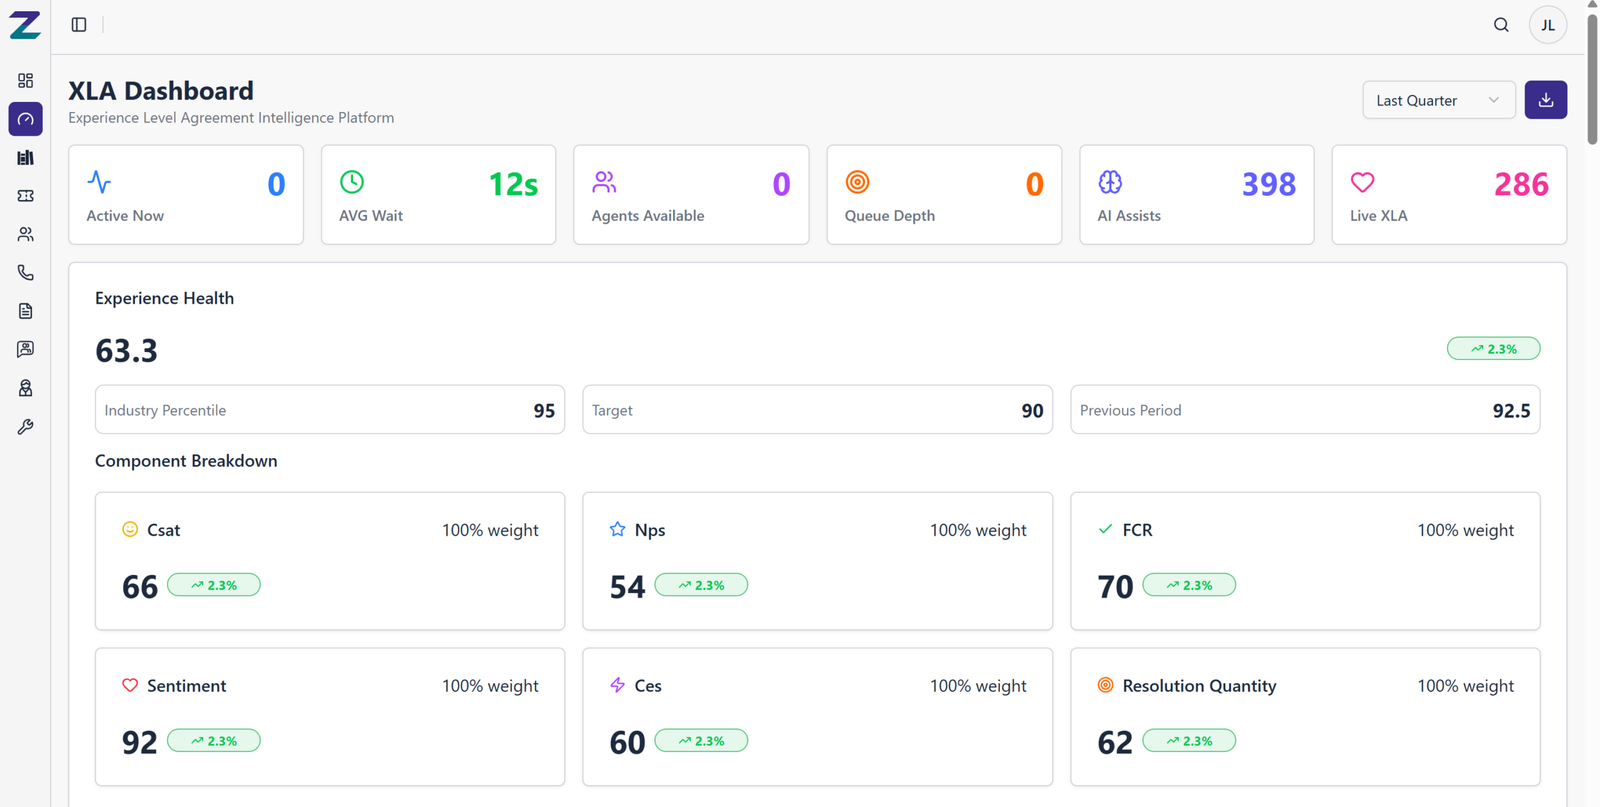Screen dimensions: 1600x807
Task: Expand the Last Quarter period dropdown
Action: (x=1438, y=100)
